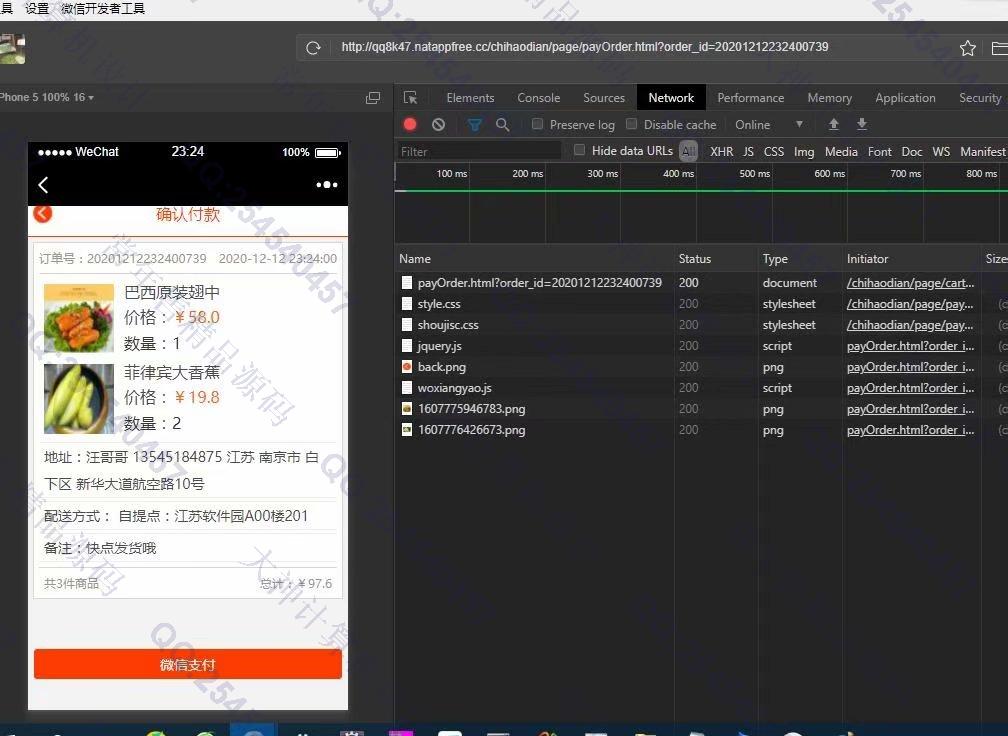Open the Security tab
The height and width of the screenshot is (736, 1008).
pos(980,98)
